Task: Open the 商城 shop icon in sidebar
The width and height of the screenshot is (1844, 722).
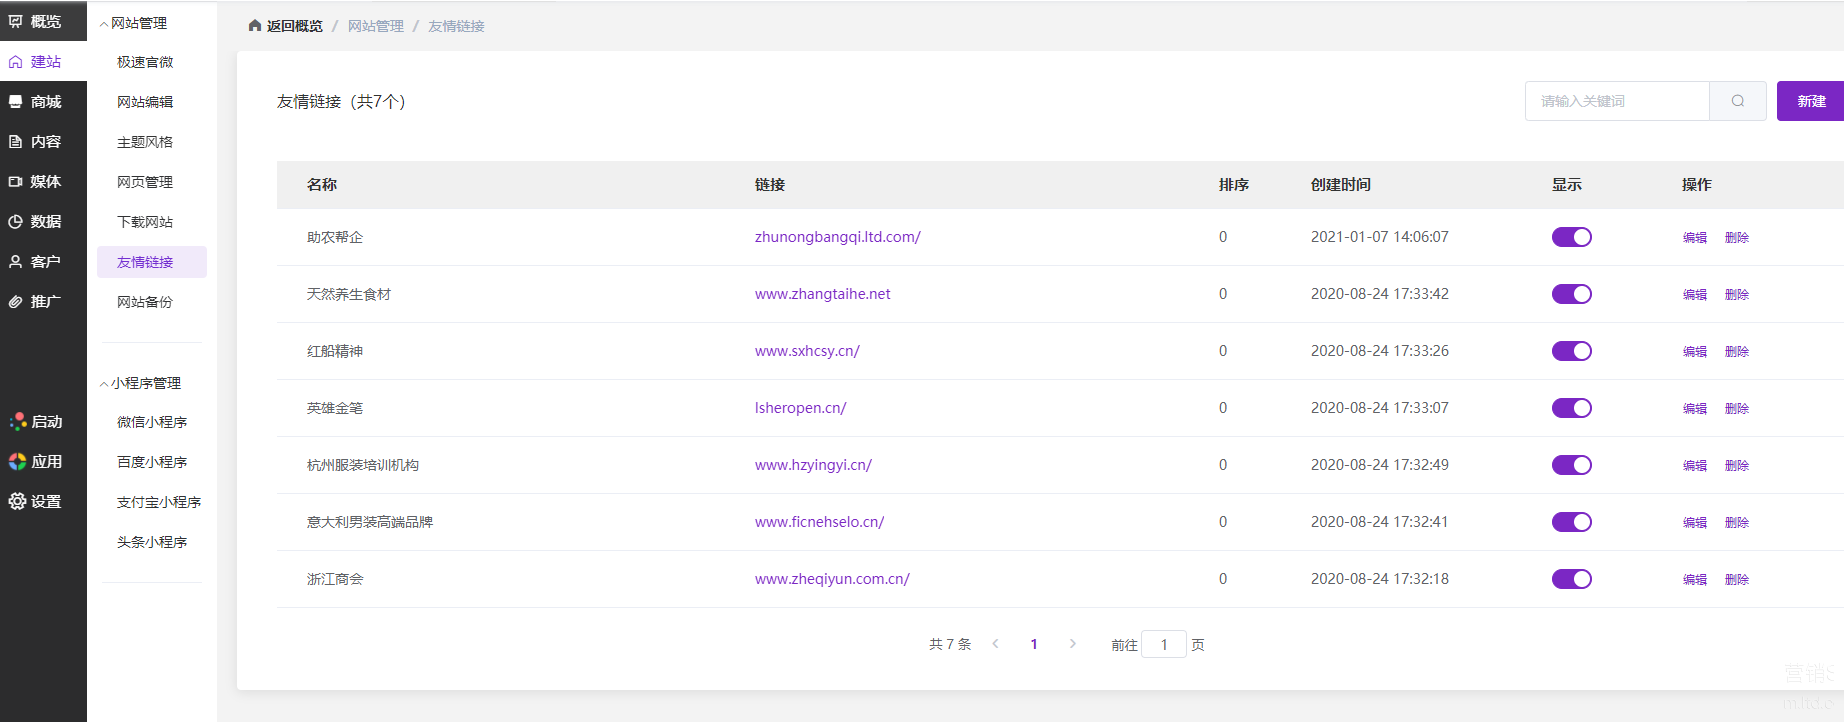Action: [16, 102]
